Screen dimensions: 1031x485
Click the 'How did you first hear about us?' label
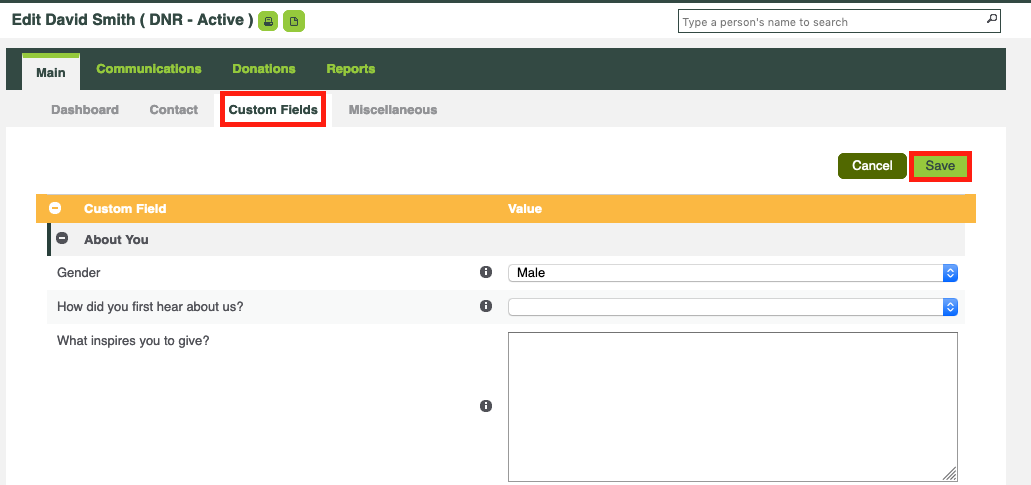150,306
